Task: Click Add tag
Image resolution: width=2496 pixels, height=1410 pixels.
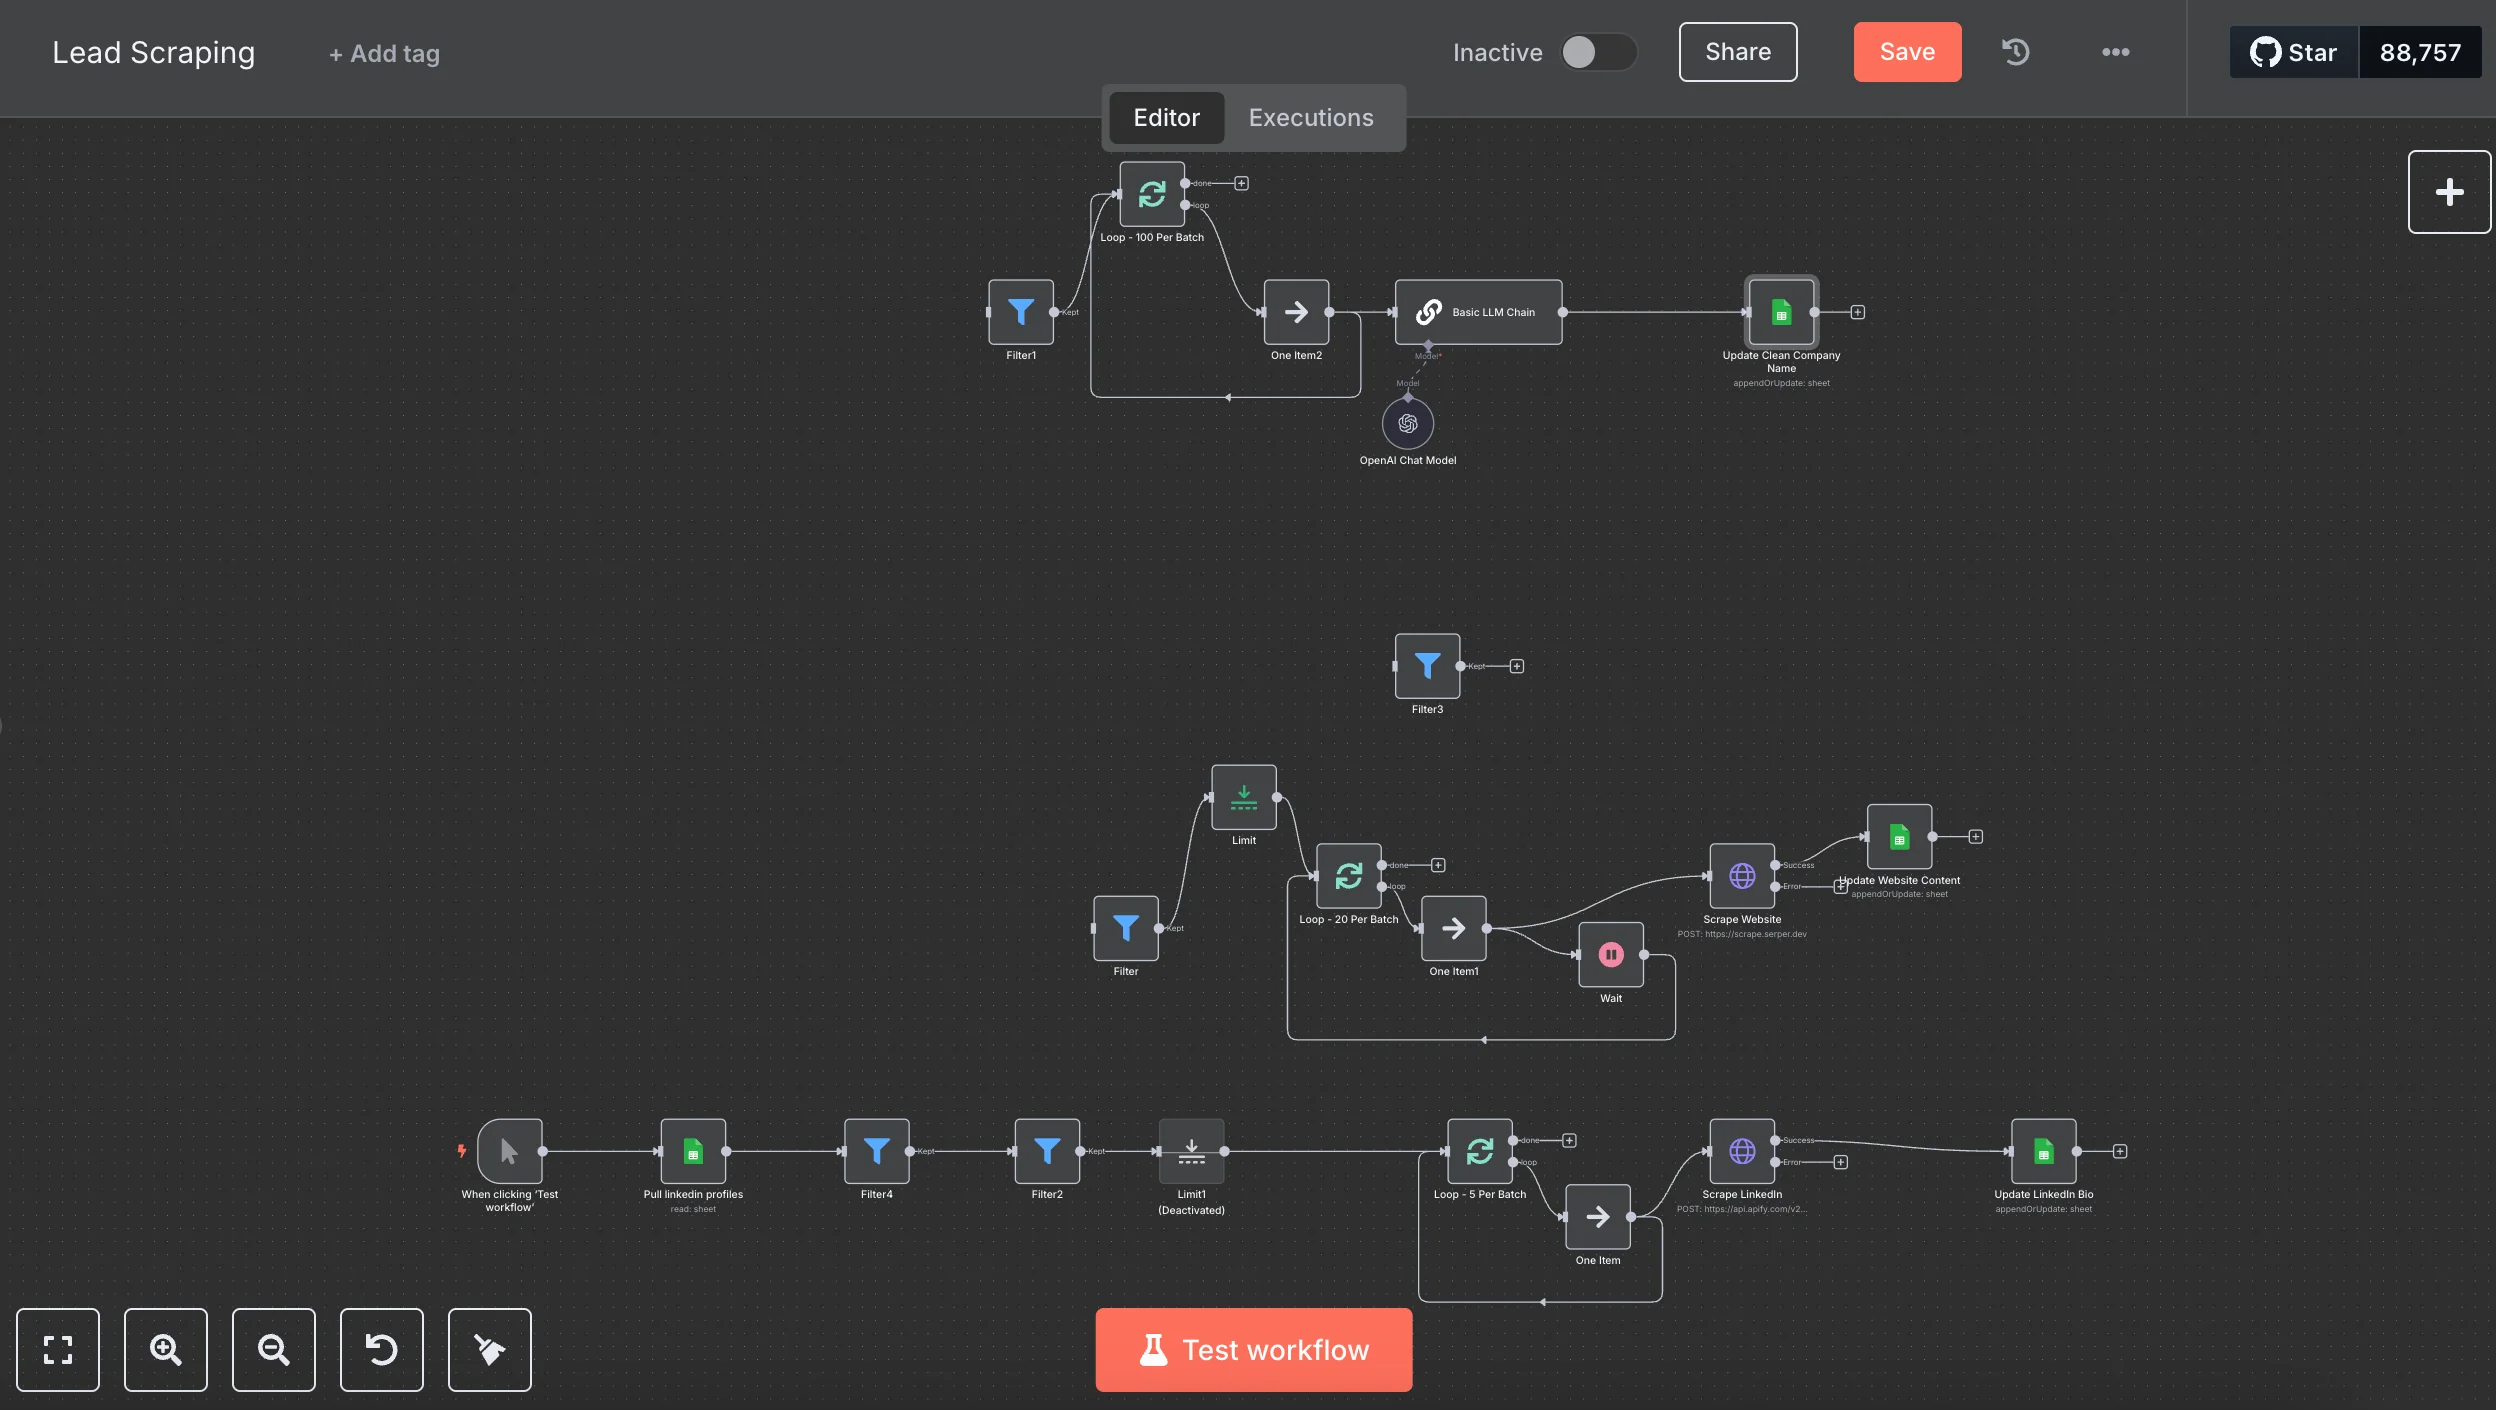Action: click(x=385, y=54)
